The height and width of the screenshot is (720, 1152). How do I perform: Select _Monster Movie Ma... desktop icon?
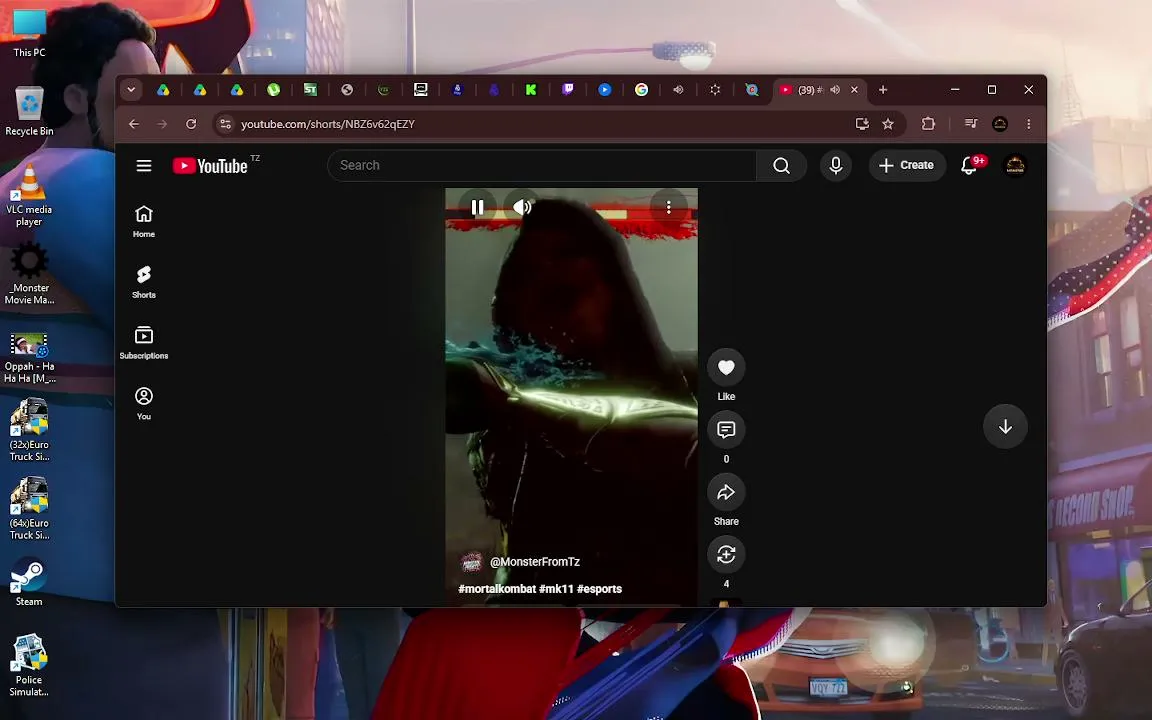[29, 274]
